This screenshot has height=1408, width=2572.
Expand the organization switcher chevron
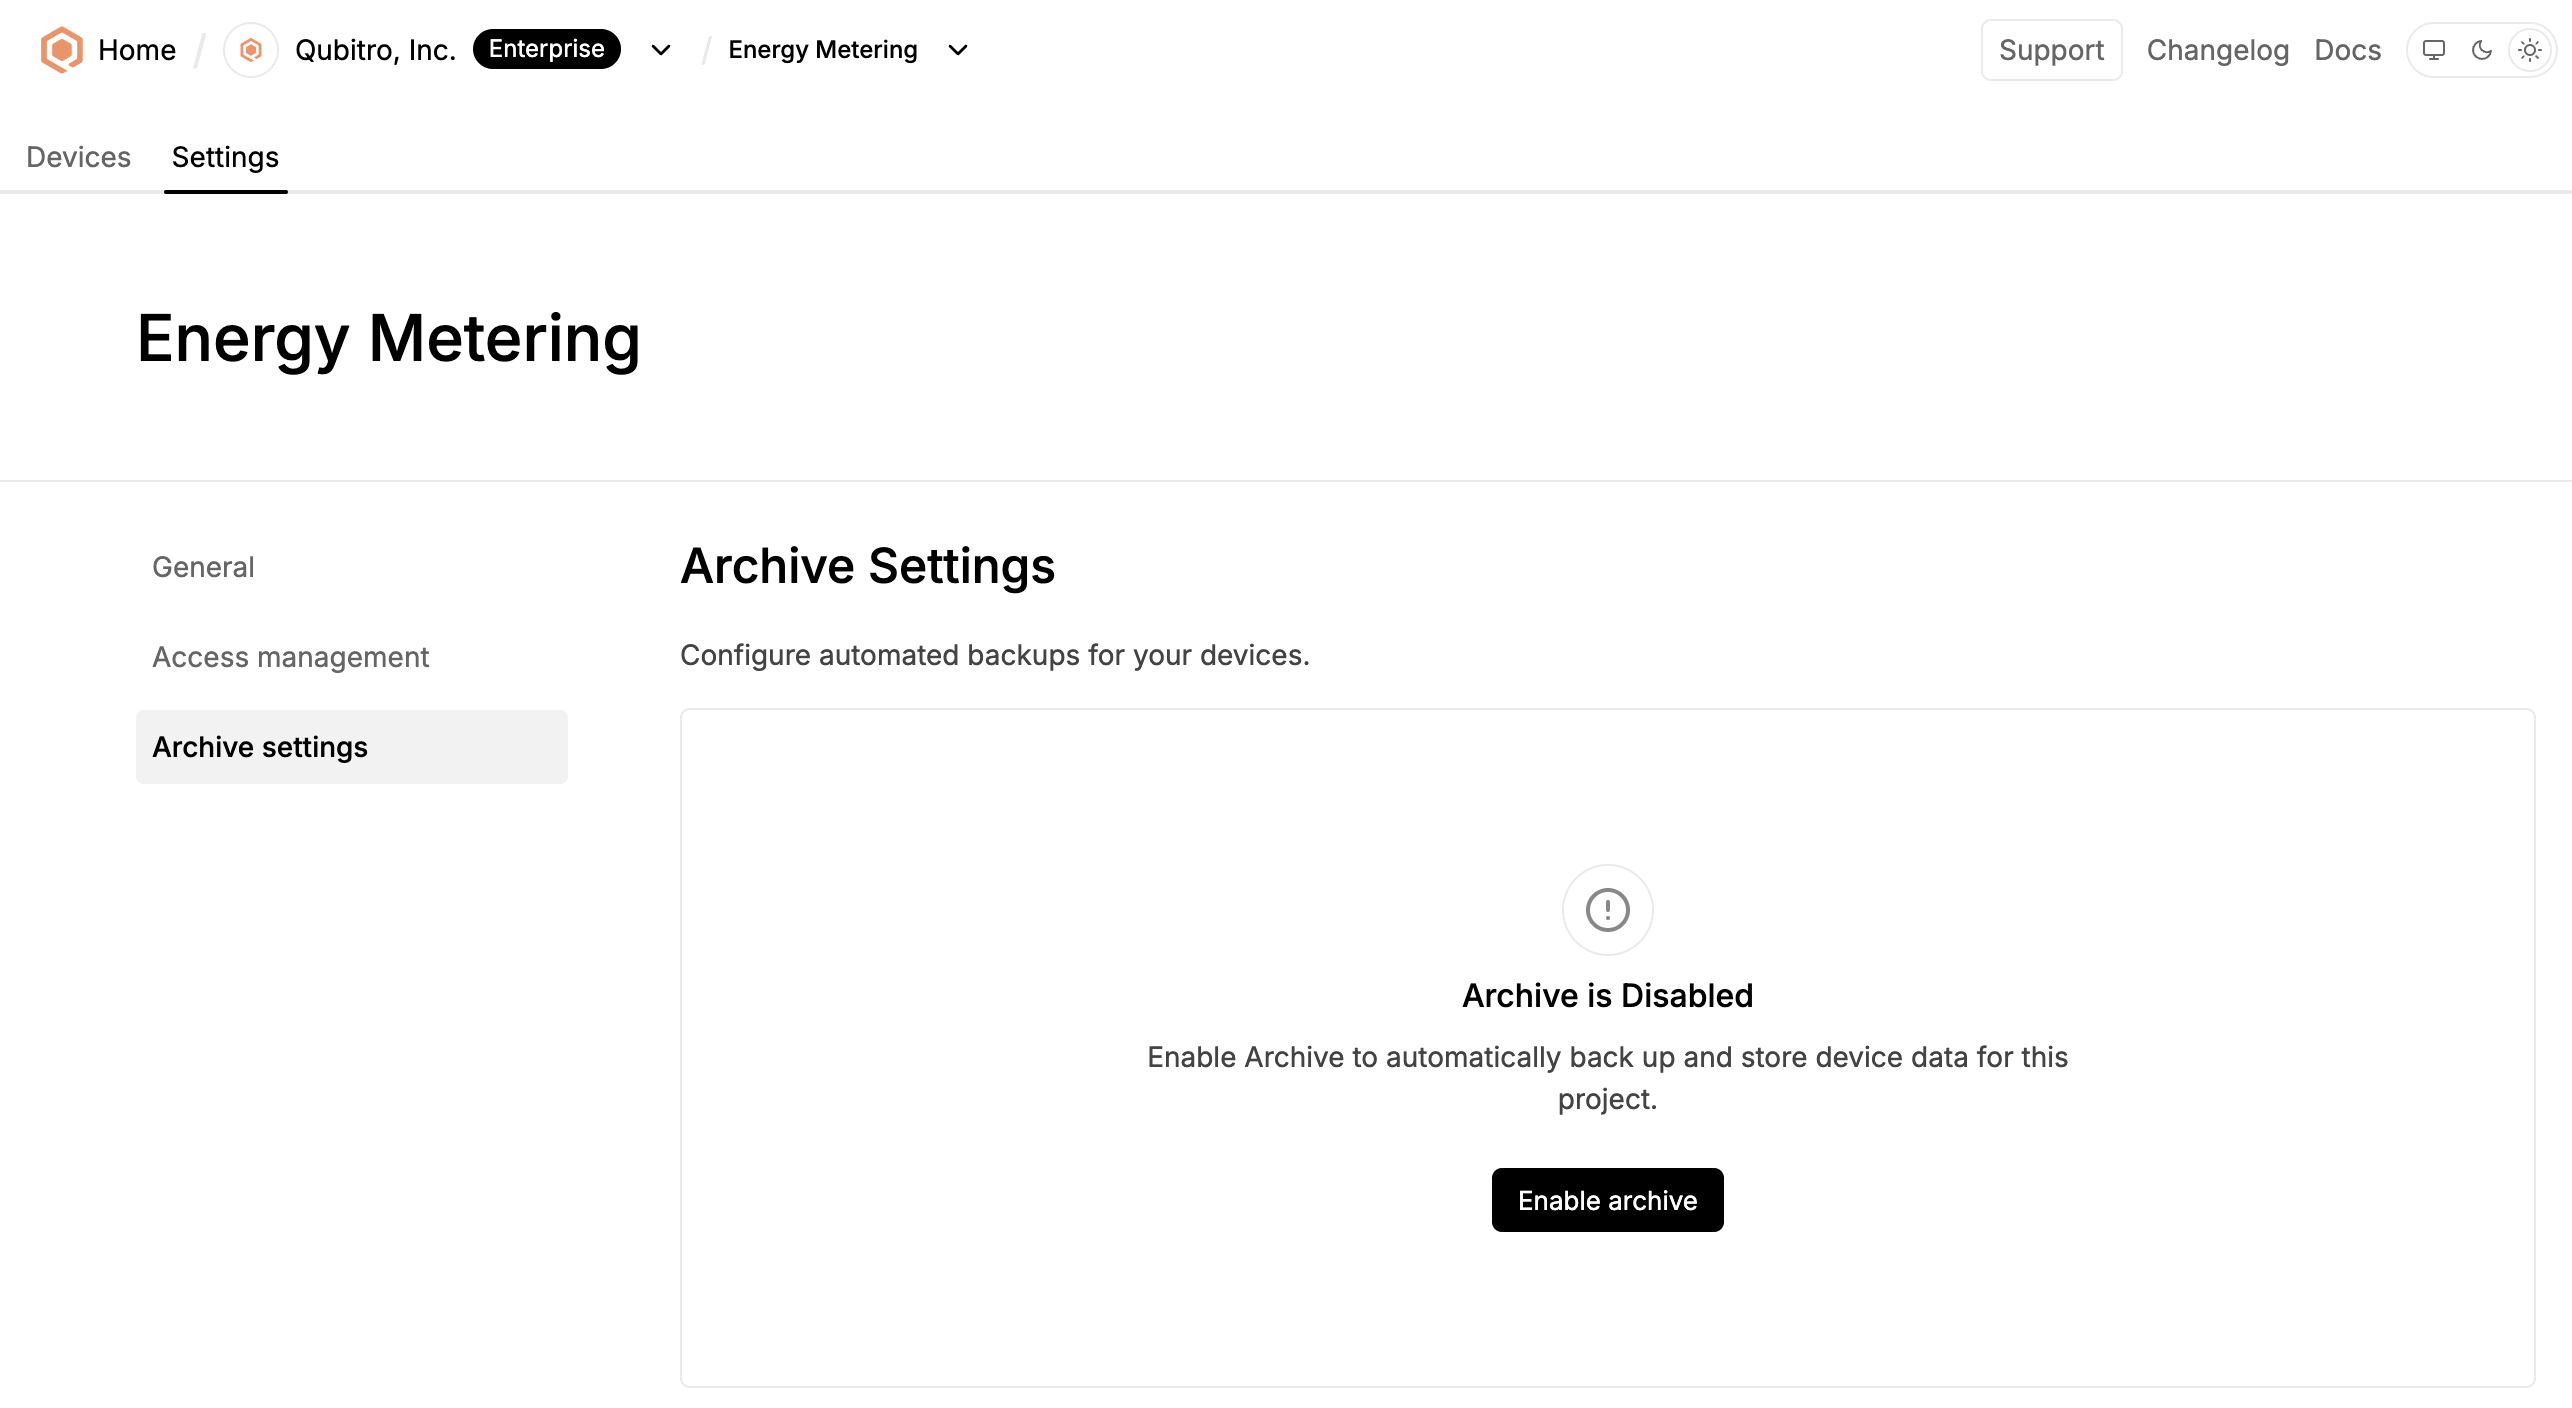click(x=661, y=50)
